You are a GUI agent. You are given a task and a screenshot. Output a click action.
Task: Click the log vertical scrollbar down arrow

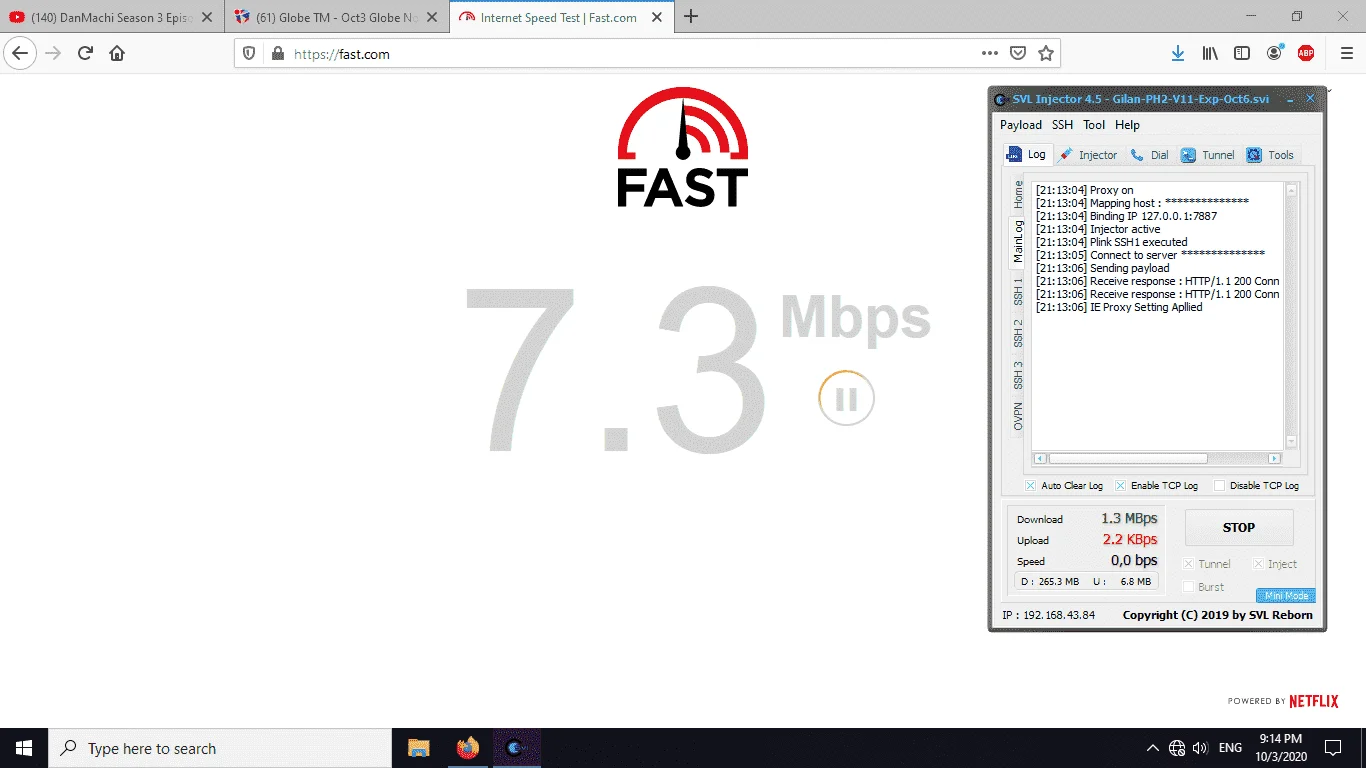pyautogui.click(x=1291, y=441)
